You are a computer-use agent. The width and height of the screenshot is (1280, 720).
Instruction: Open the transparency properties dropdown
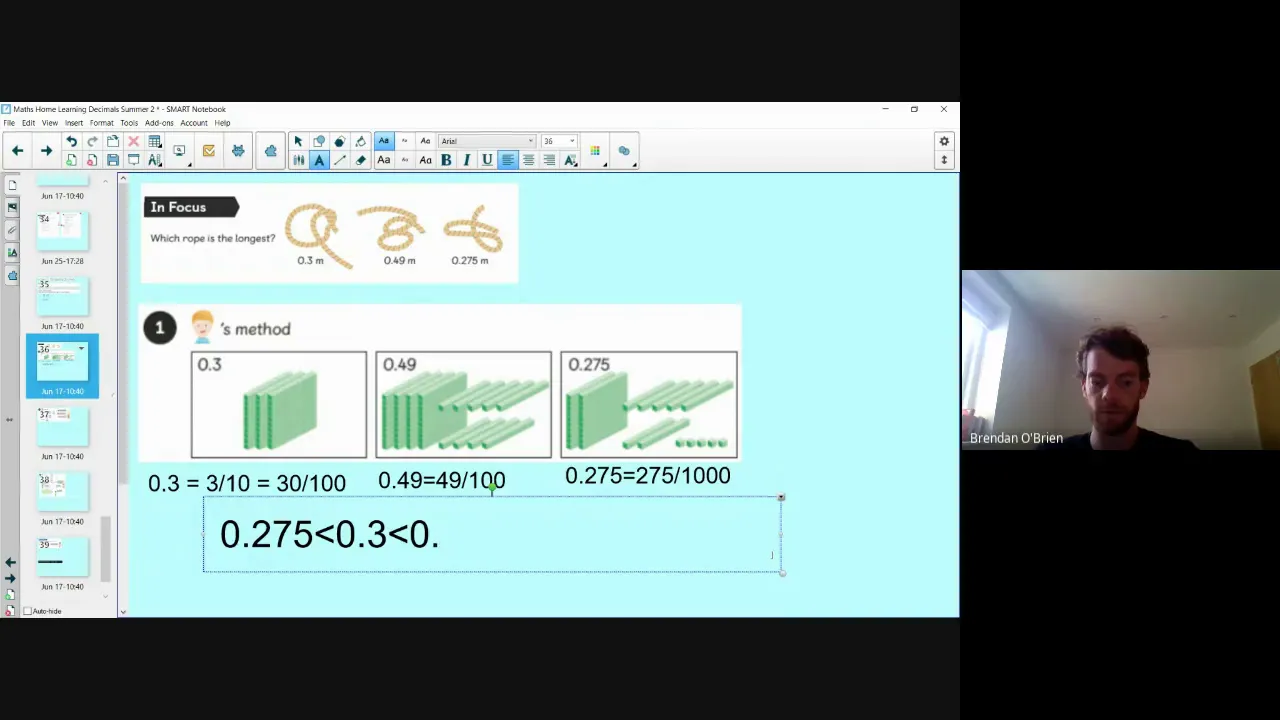(x=624, y=151)
